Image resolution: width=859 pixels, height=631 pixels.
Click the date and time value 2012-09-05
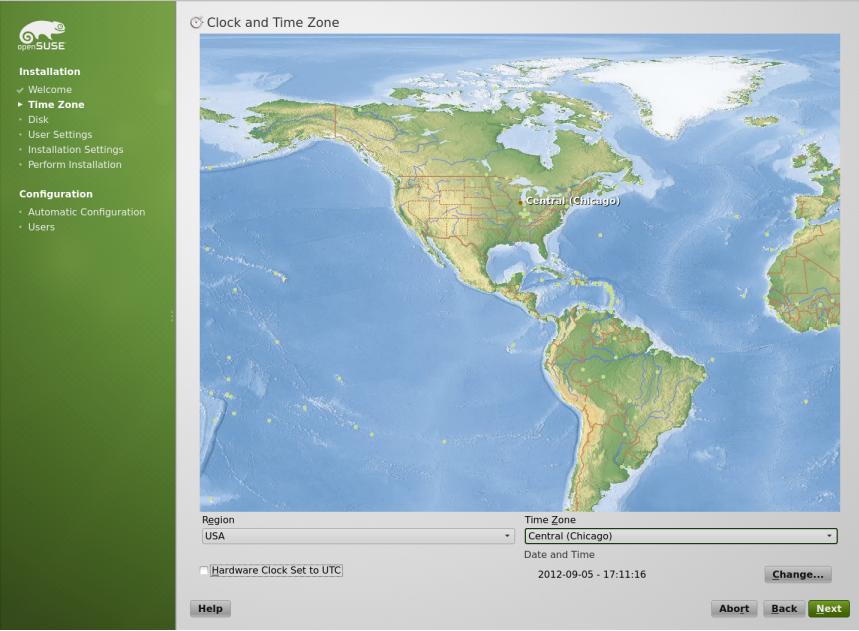pos(592,575)
